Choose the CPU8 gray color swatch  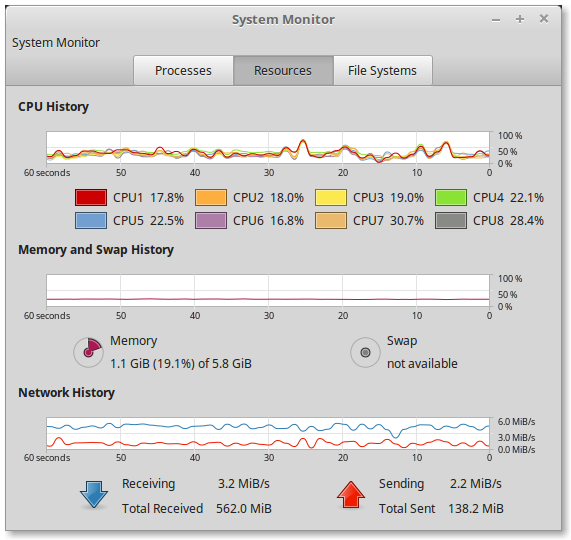point(451,221)
